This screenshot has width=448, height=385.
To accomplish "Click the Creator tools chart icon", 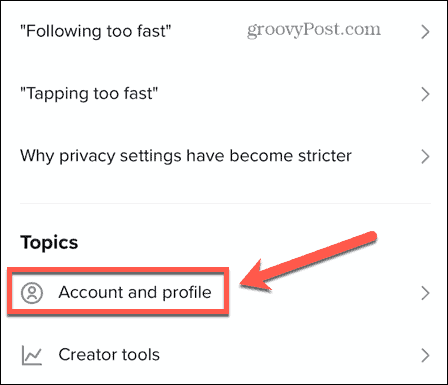I will [32, 355].
